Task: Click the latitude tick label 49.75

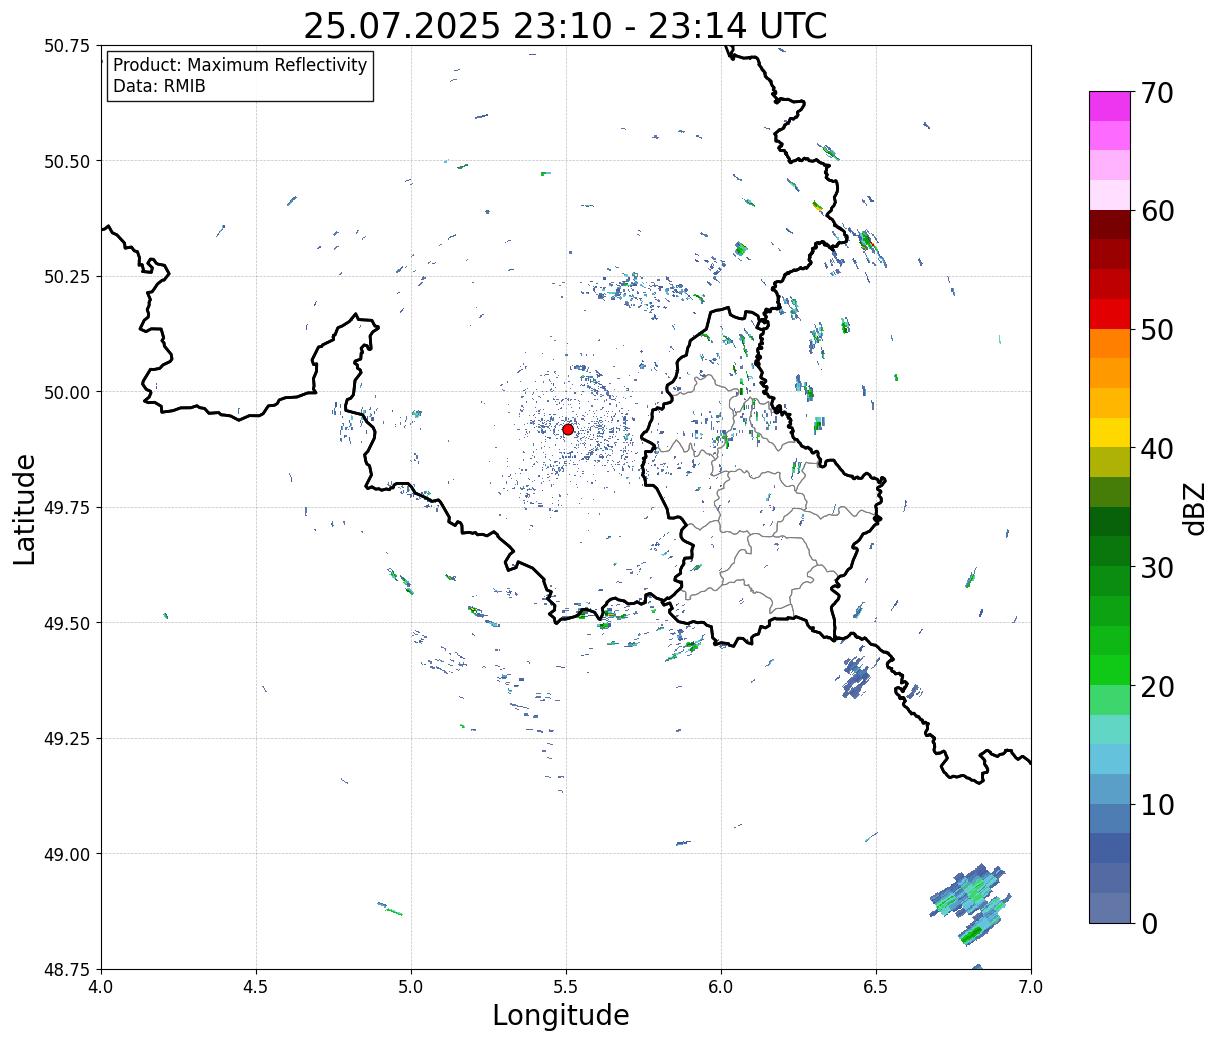Action: [67, 508]
